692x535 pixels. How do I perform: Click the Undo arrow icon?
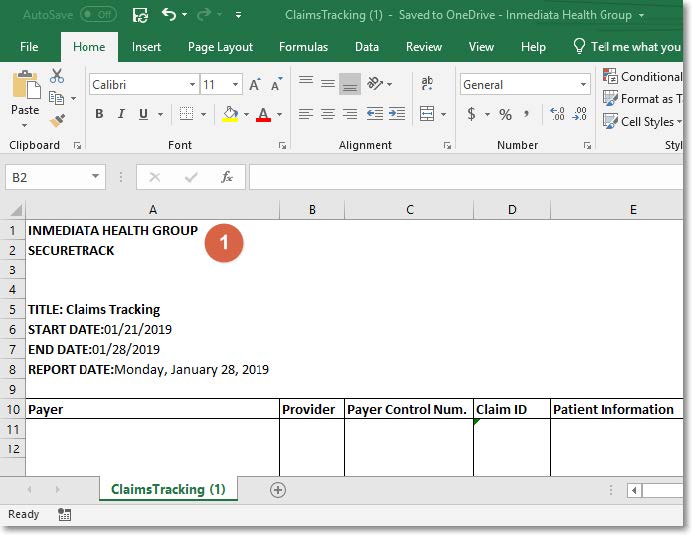point(169,15)
